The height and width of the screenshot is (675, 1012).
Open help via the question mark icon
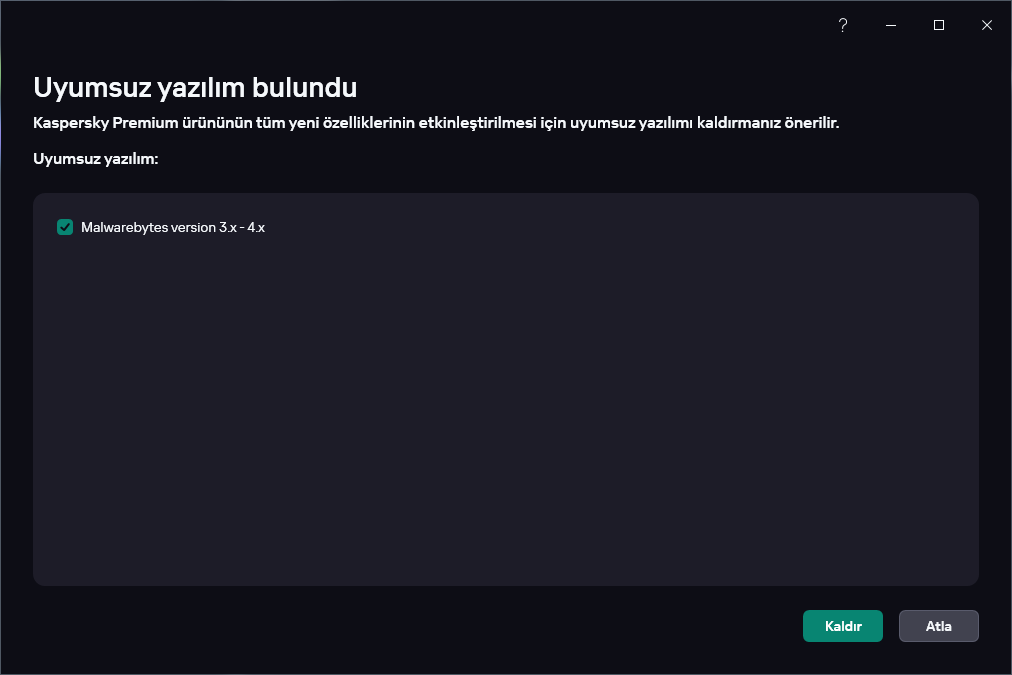843,25
